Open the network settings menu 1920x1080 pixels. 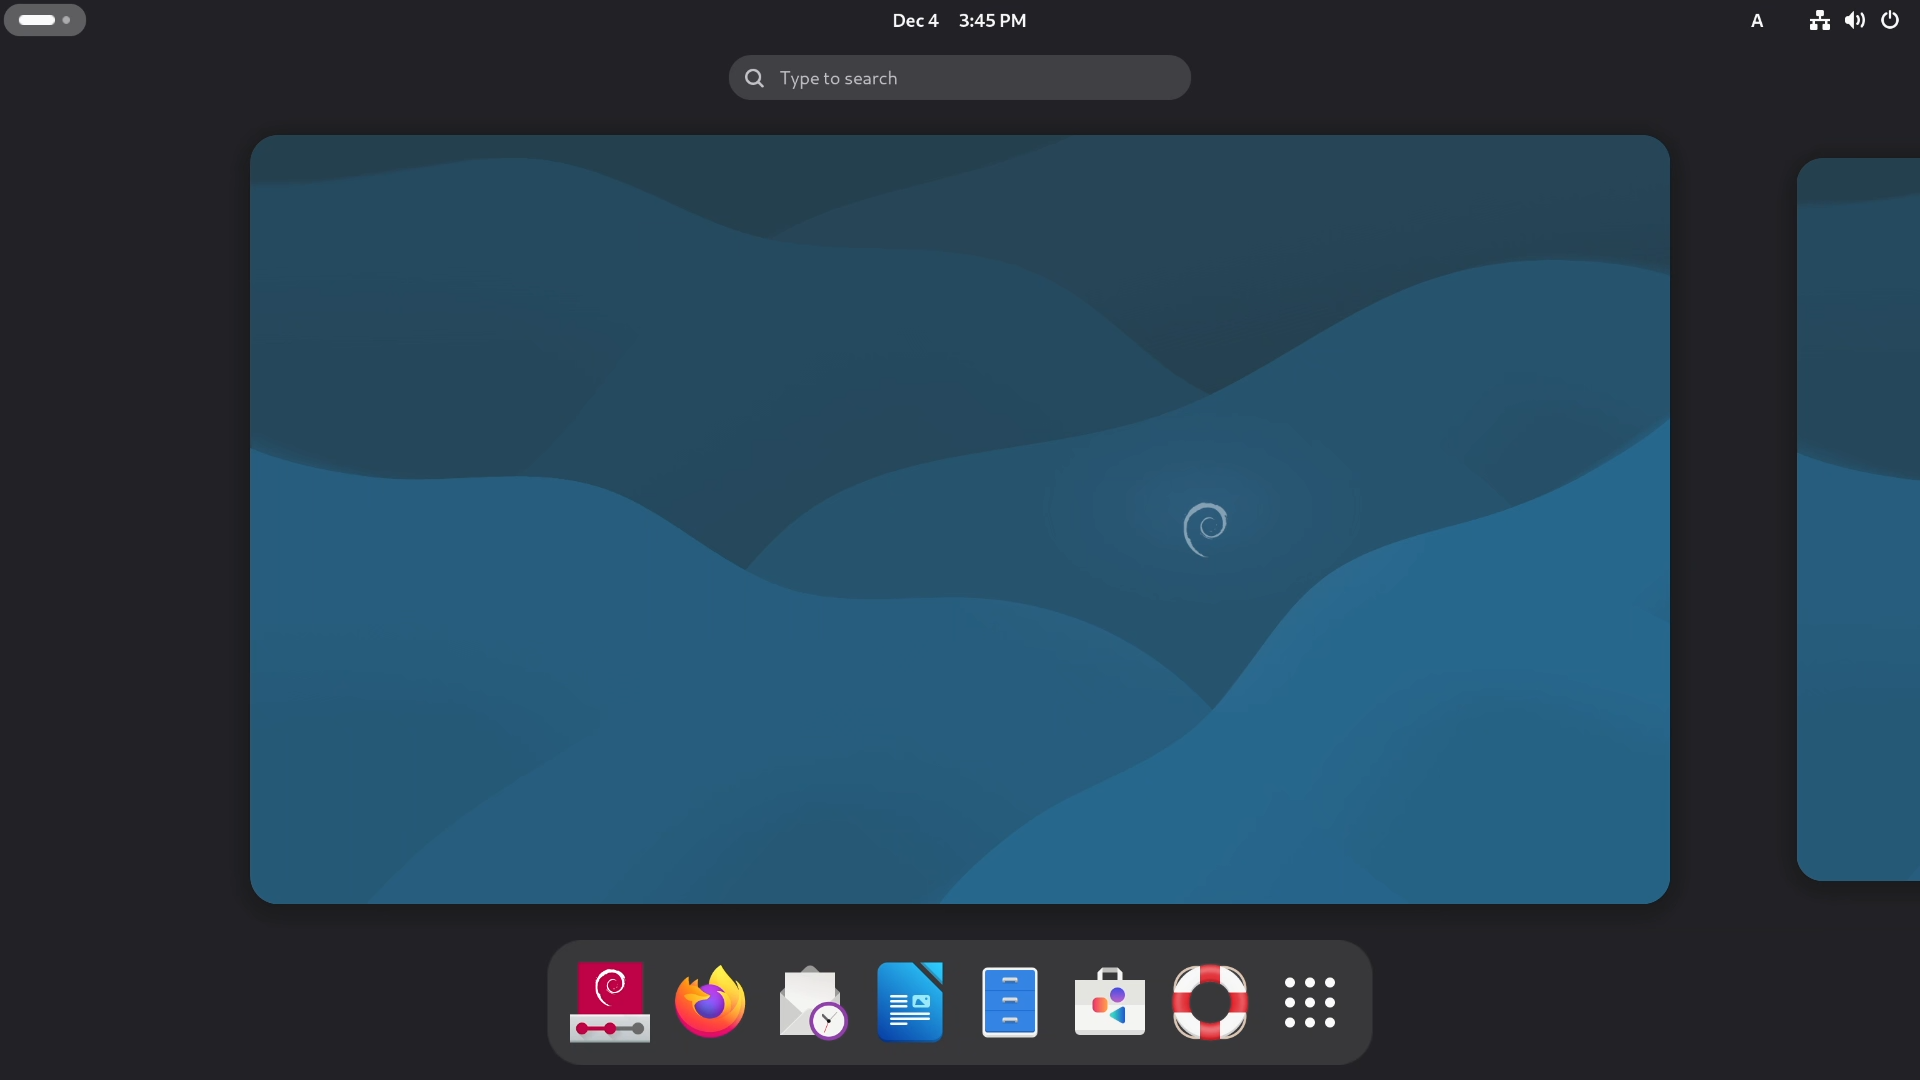[x=1818, y=20]
